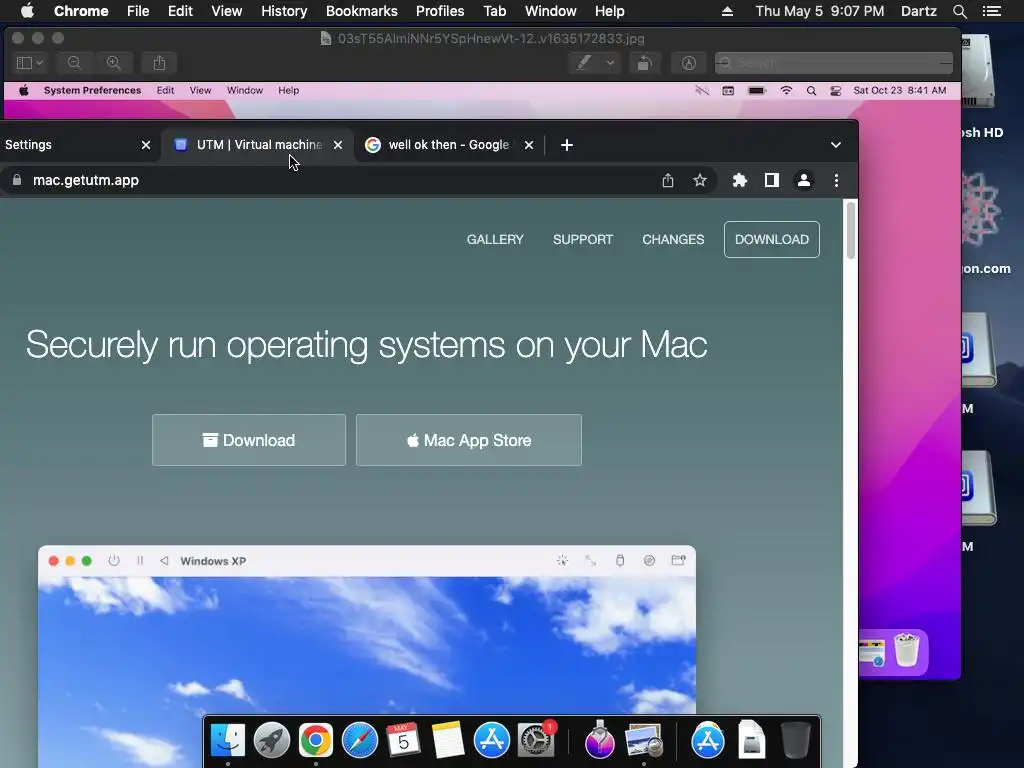Rotate the image using Preview toolbar
Screen dimensions: 1024x768
click(x=644, y=63)
